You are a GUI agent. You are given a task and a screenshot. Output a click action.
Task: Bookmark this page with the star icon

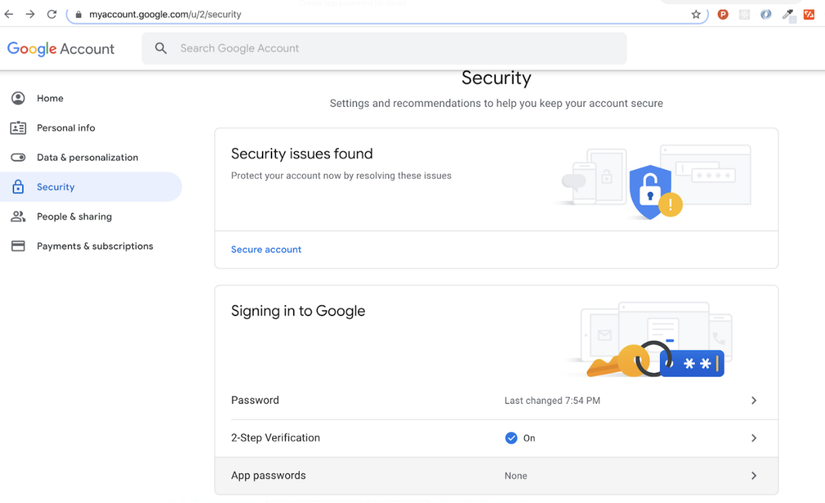[696, 15]
